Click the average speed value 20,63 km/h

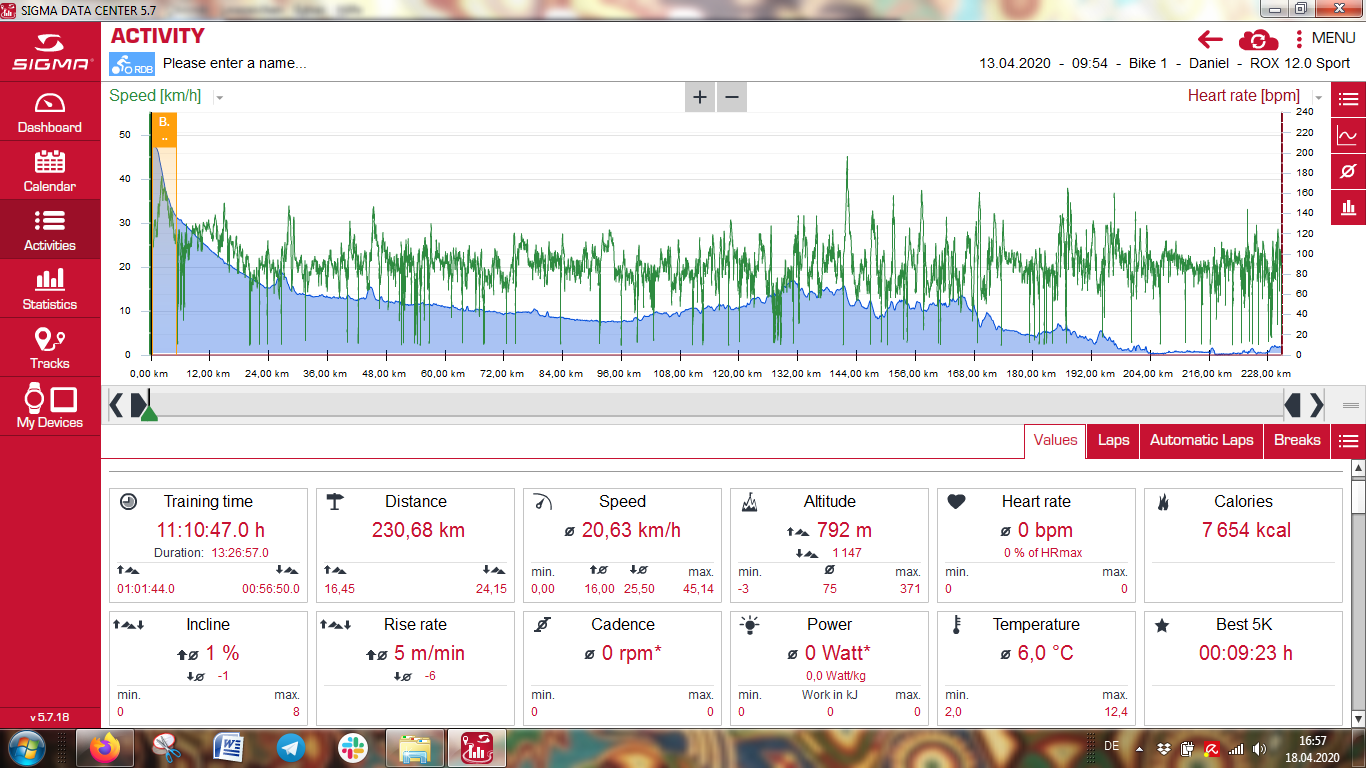[x=632, y=531]
